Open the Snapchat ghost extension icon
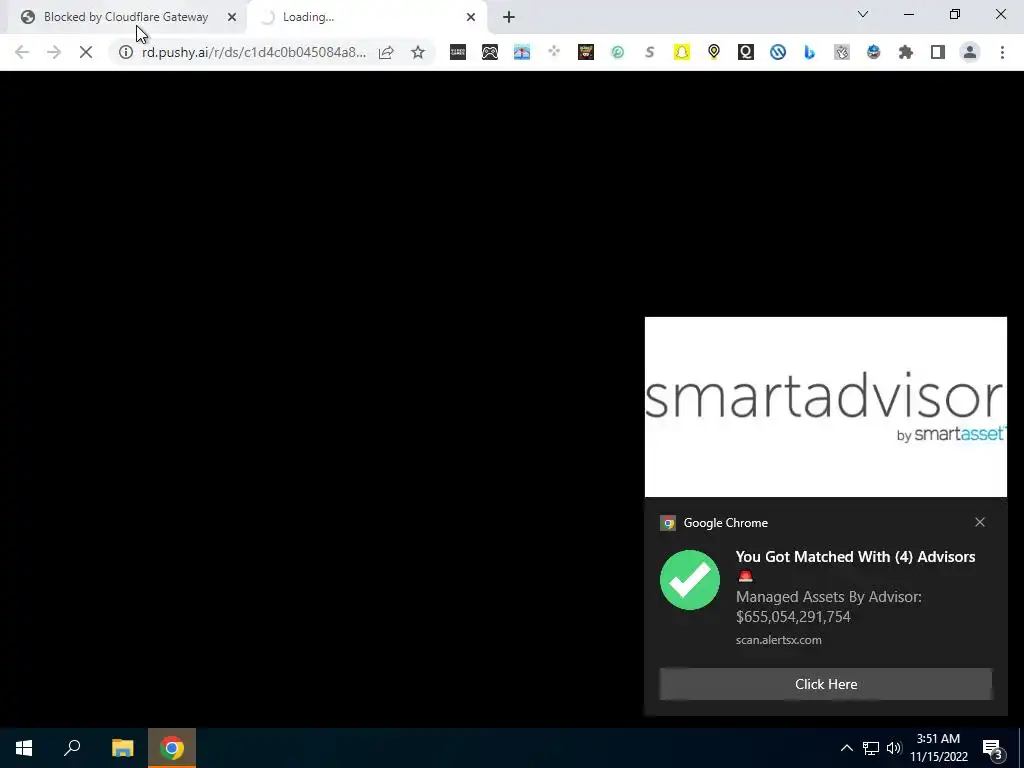Image resolution: width=1024 pixels, height=768 pixels. tap(682, 52)
